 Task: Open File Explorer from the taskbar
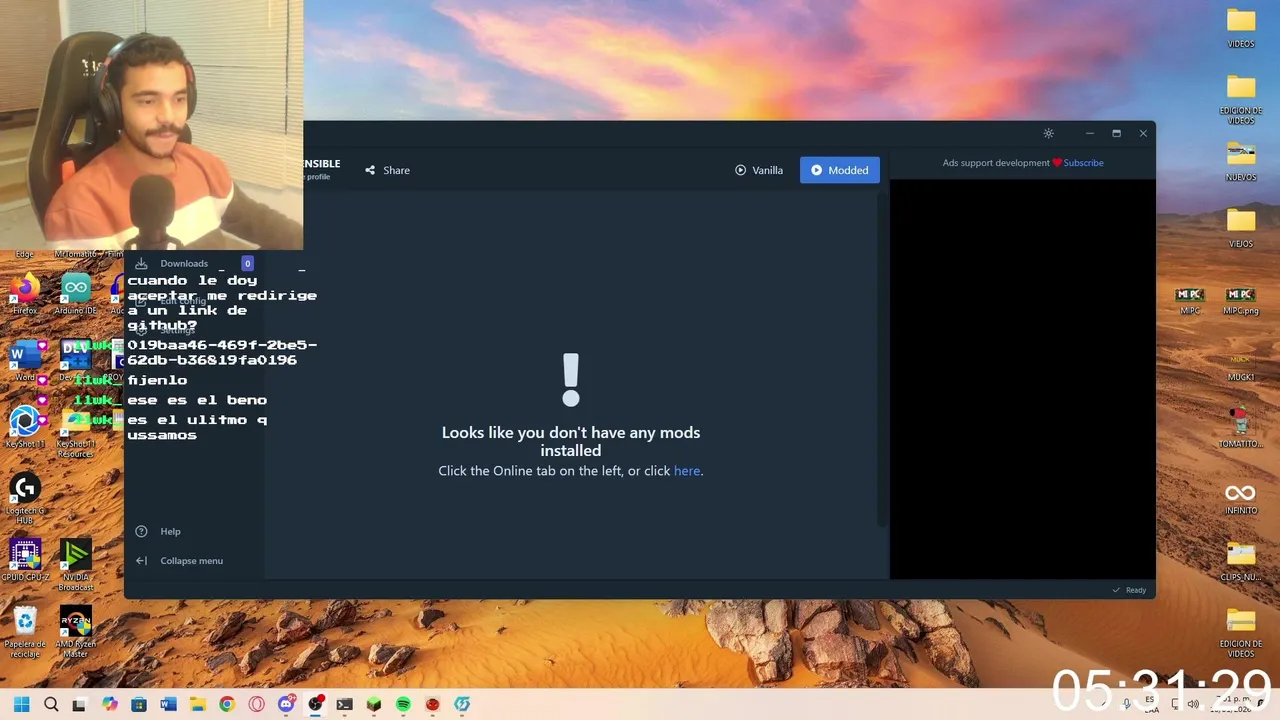tap(198, 704)
